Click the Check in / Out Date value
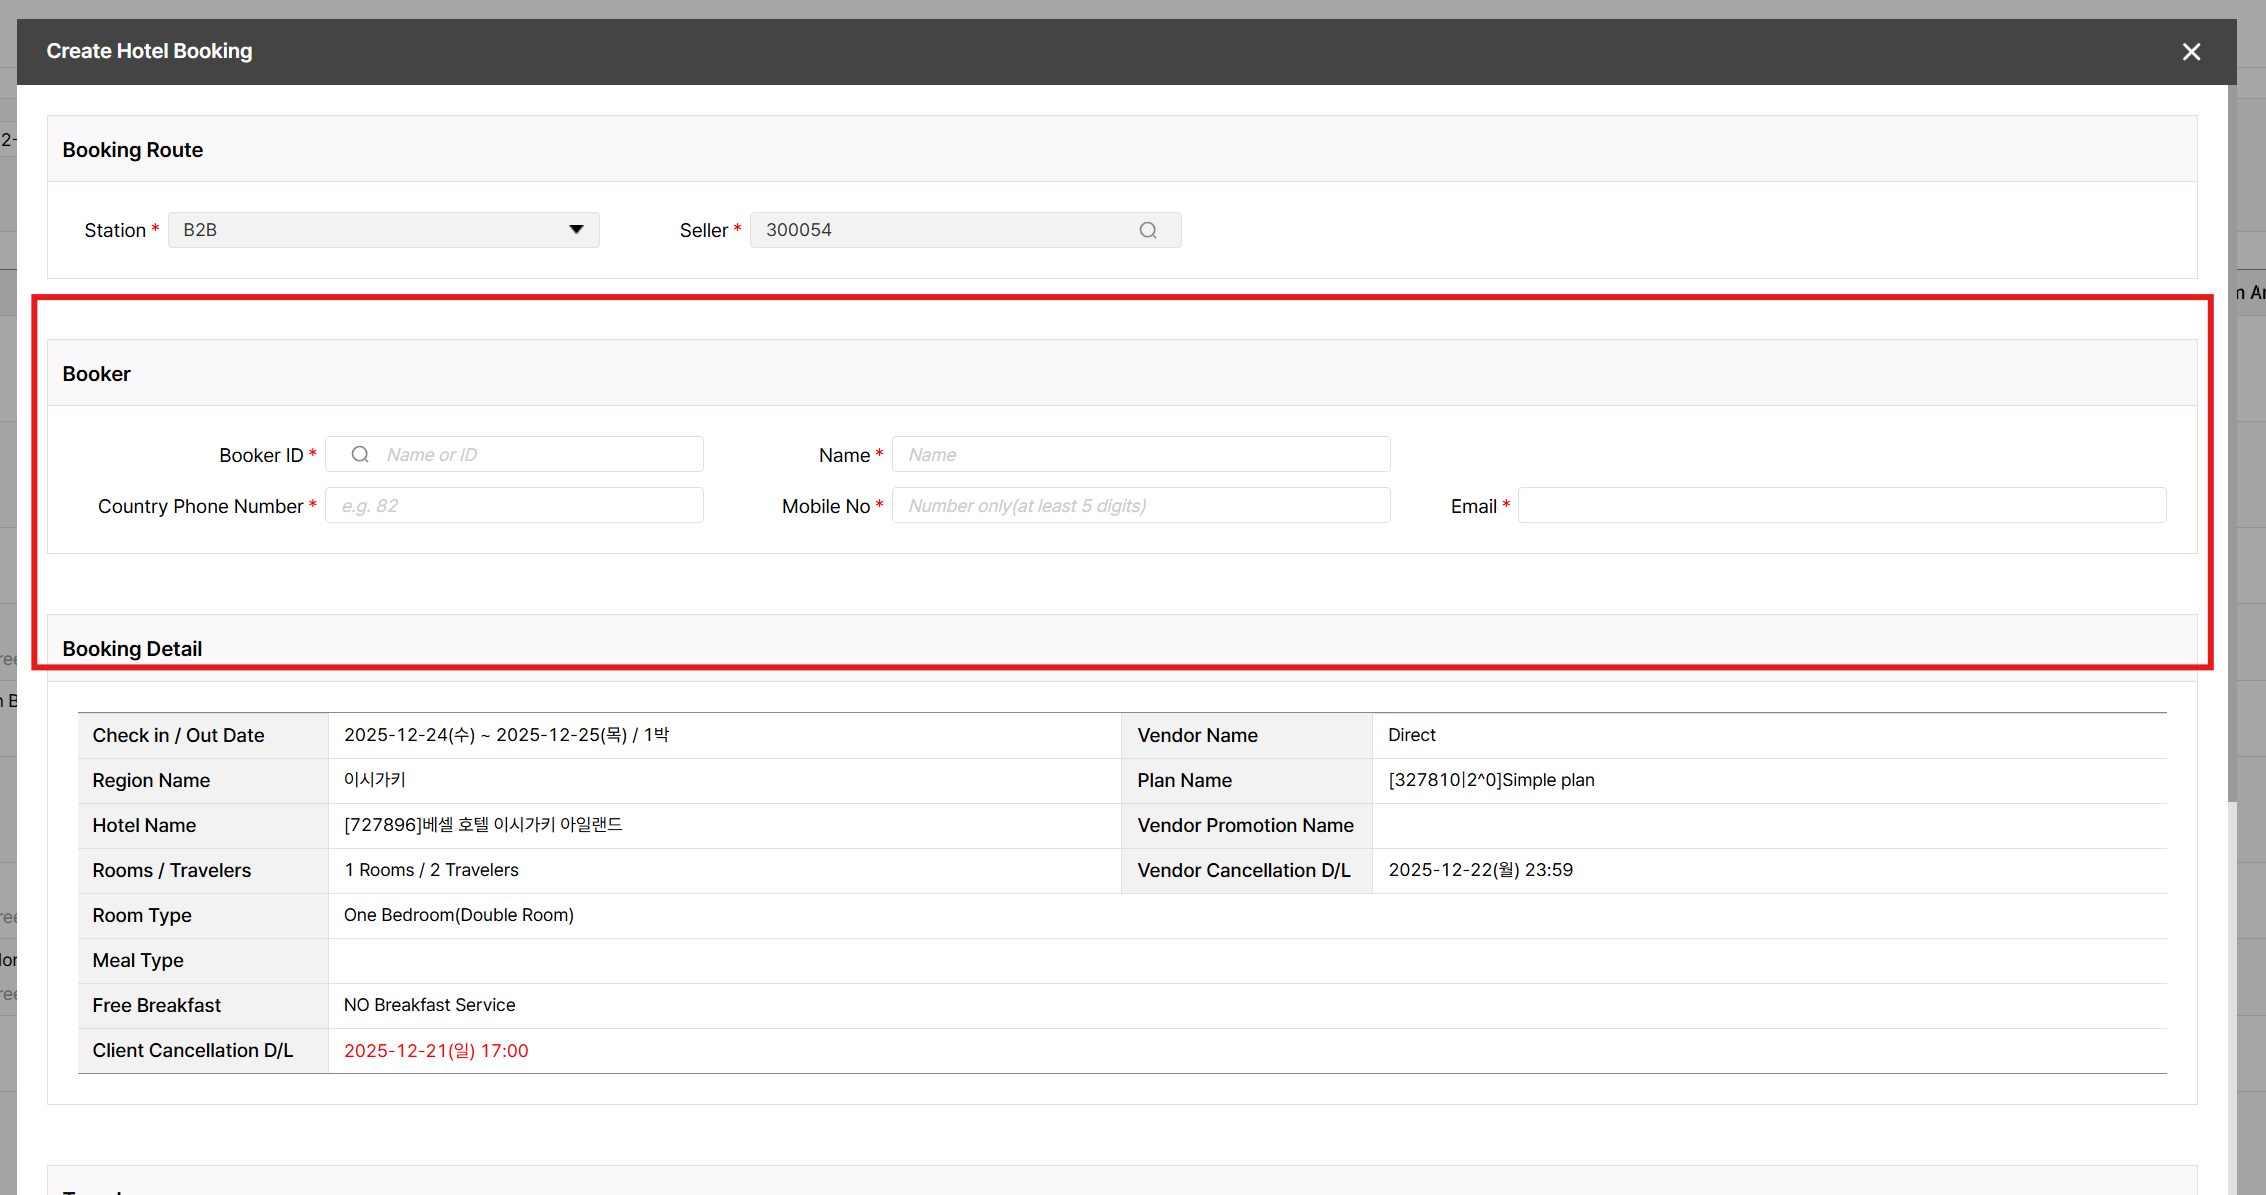Viewport: 2266px width, 1195px height. pos(506,735)
